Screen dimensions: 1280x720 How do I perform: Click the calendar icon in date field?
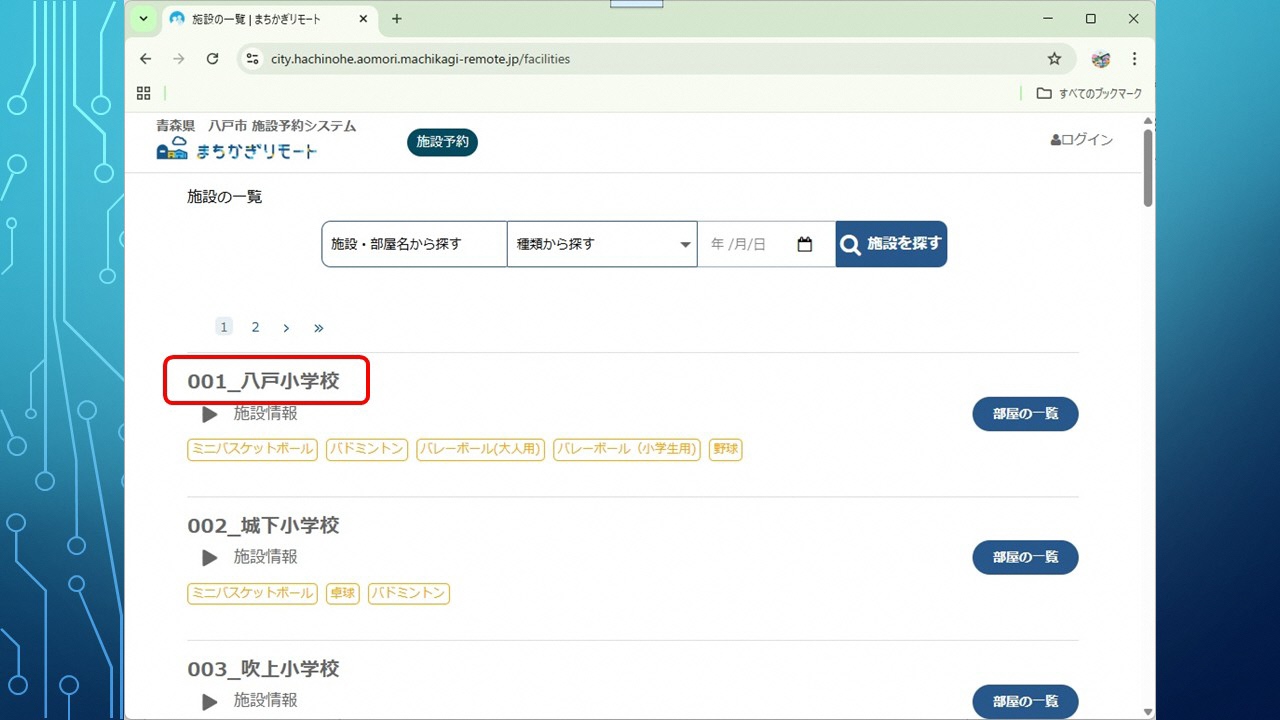tap(805, 244)
